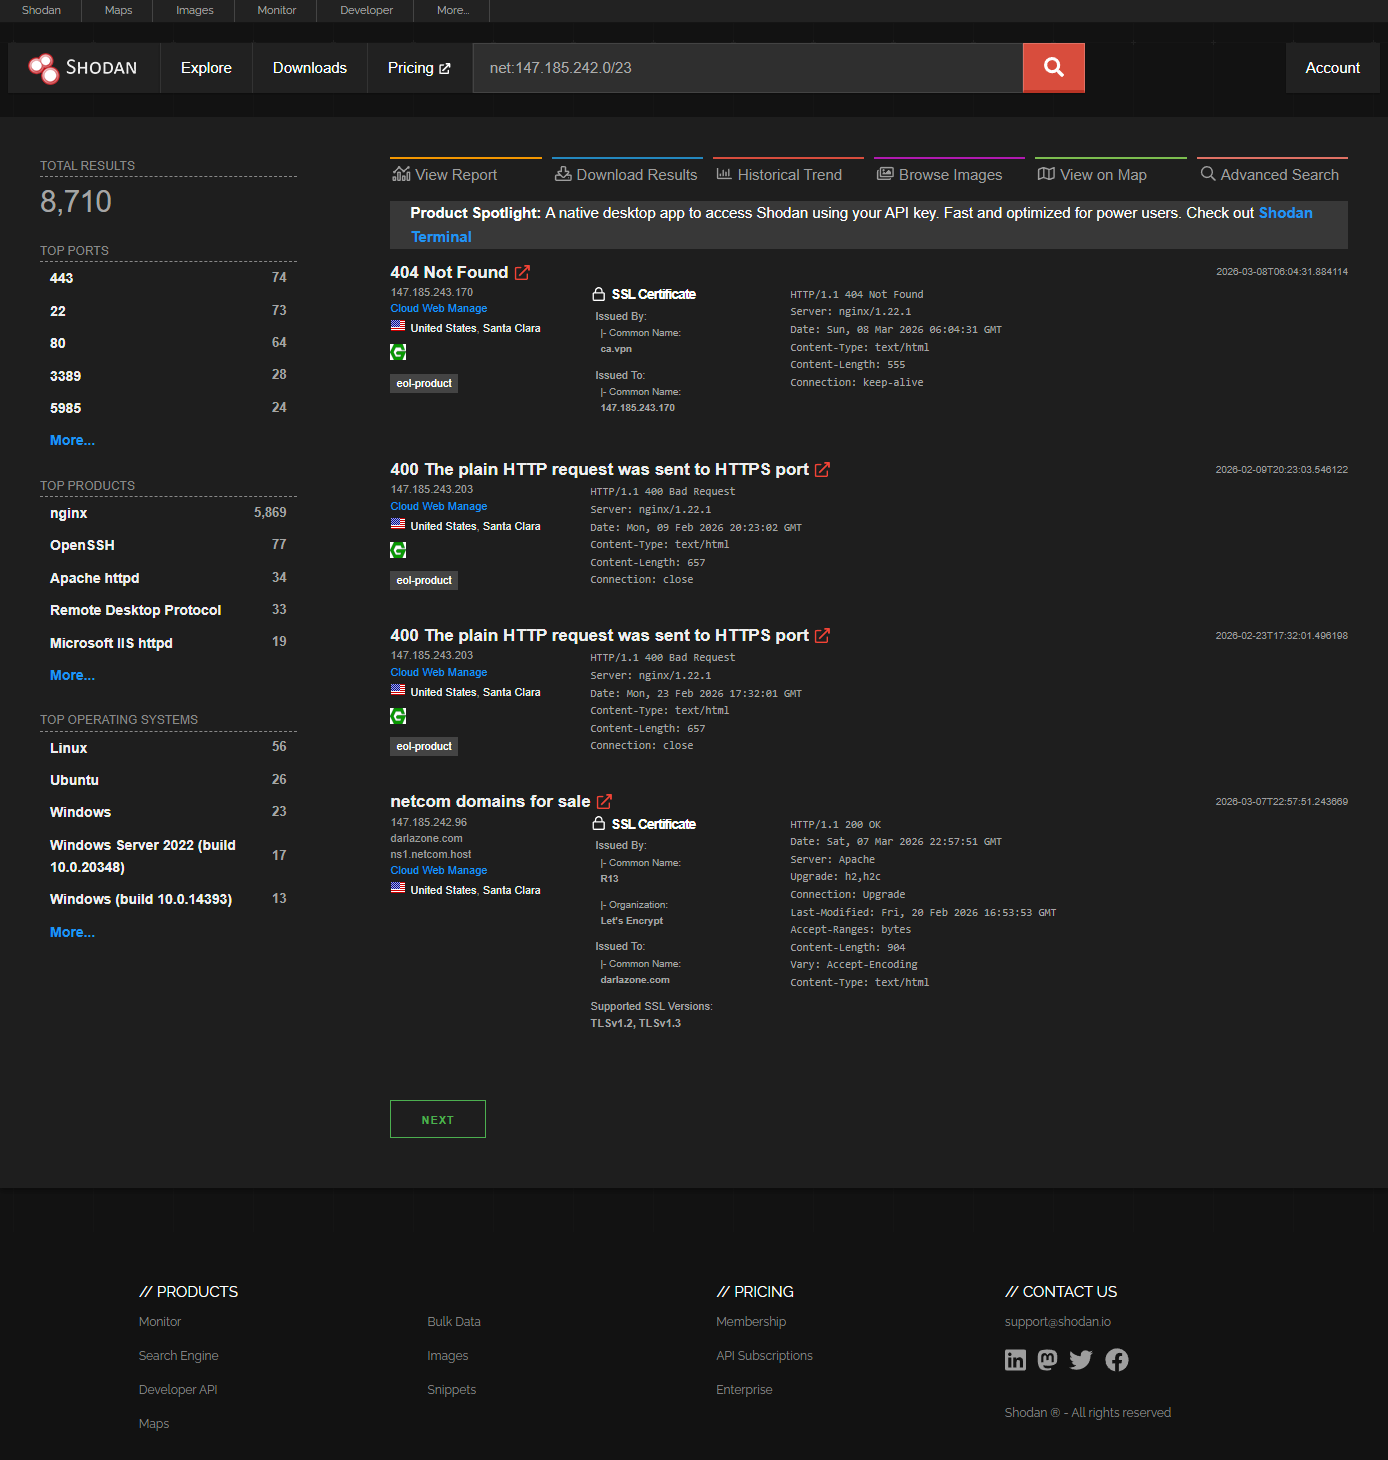The image size is (1388, 1460).
Task: Click the search magnifying glass icon
Action: [1053, 67]
